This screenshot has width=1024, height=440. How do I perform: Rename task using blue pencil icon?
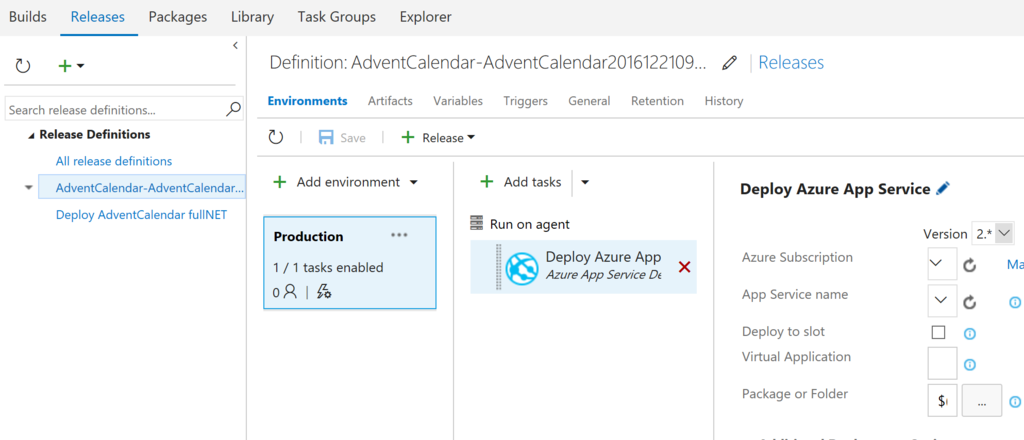pyautogui.click(x=943, y=188)
